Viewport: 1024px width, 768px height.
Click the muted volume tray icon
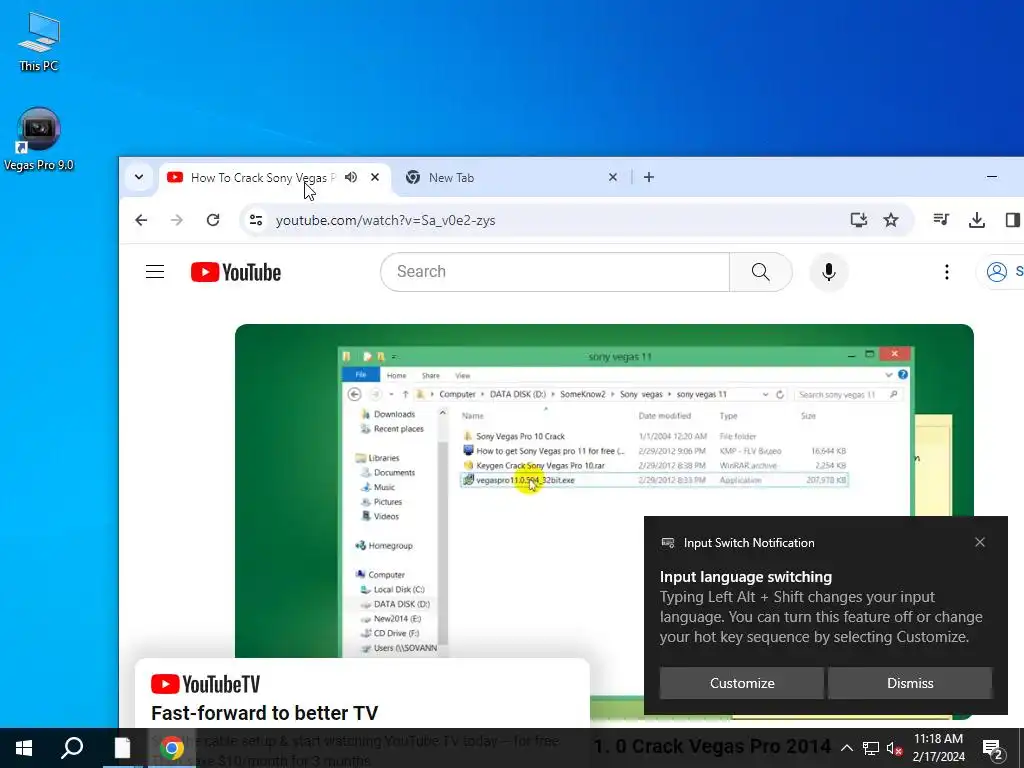894,748
